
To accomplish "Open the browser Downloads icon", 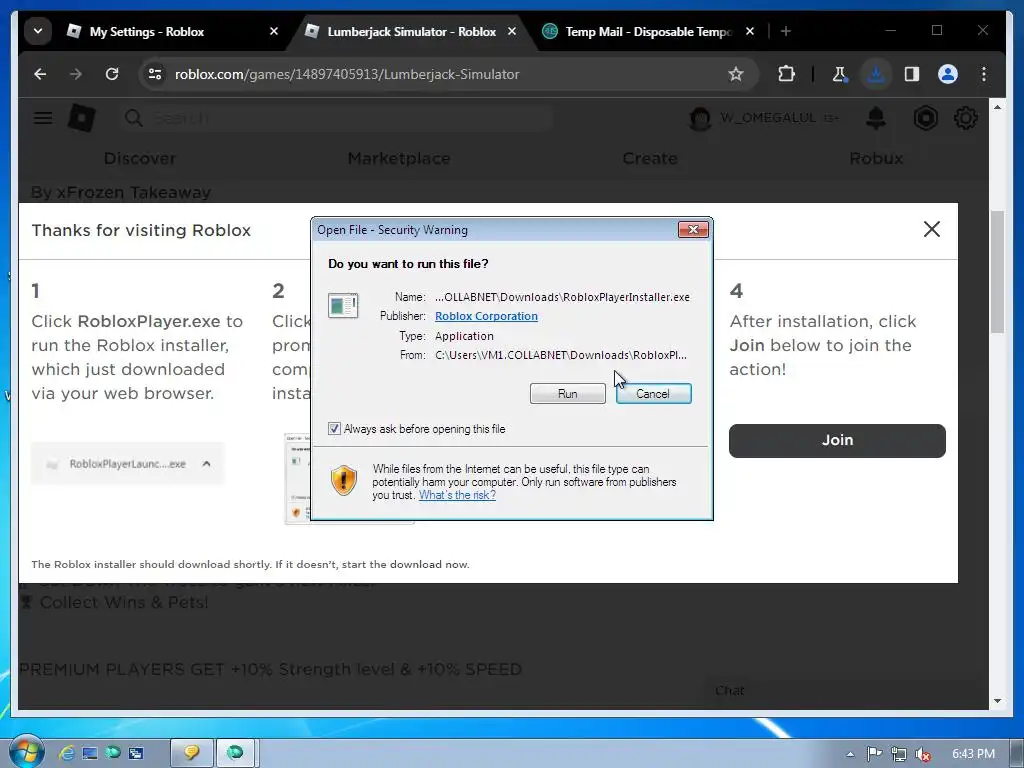I will click(x=876, y=74).
